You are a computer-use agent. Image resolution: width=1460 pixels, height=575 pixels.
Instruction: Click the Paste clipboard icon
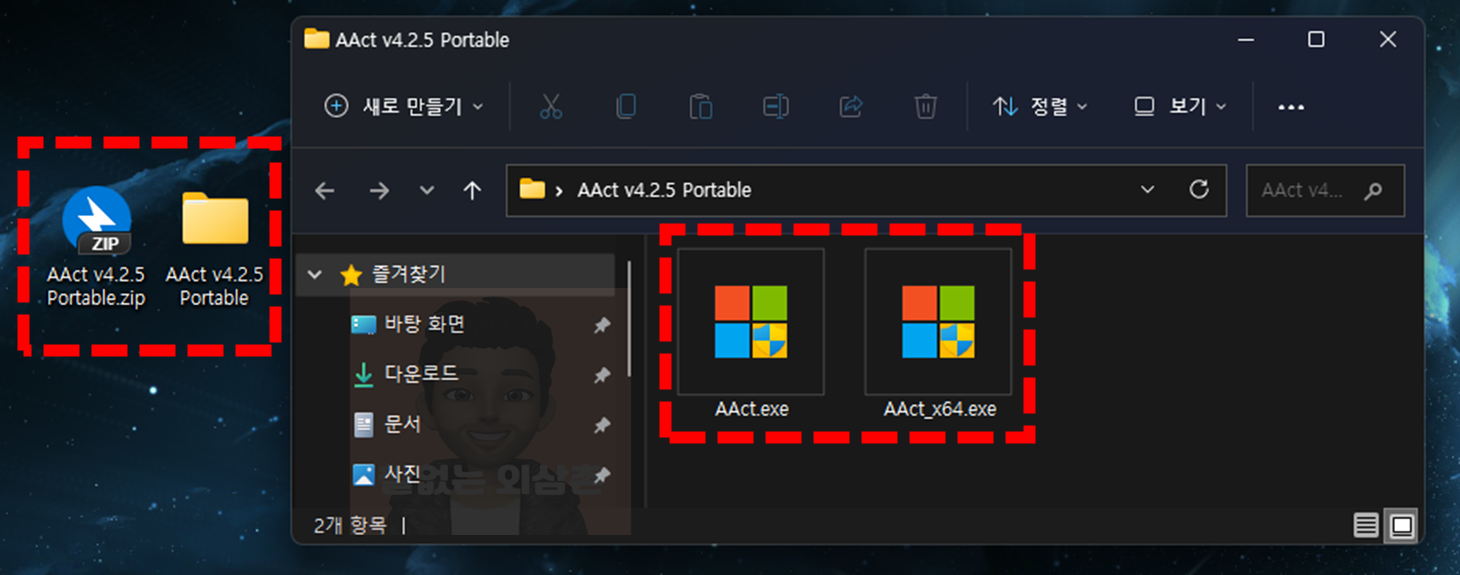click(701, 106)
